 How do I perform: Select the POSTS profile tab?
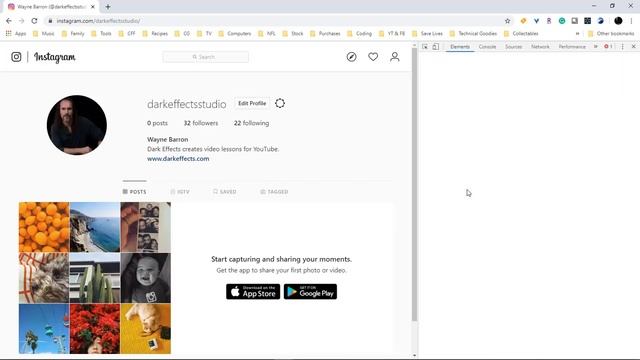(x=134, y=191)
